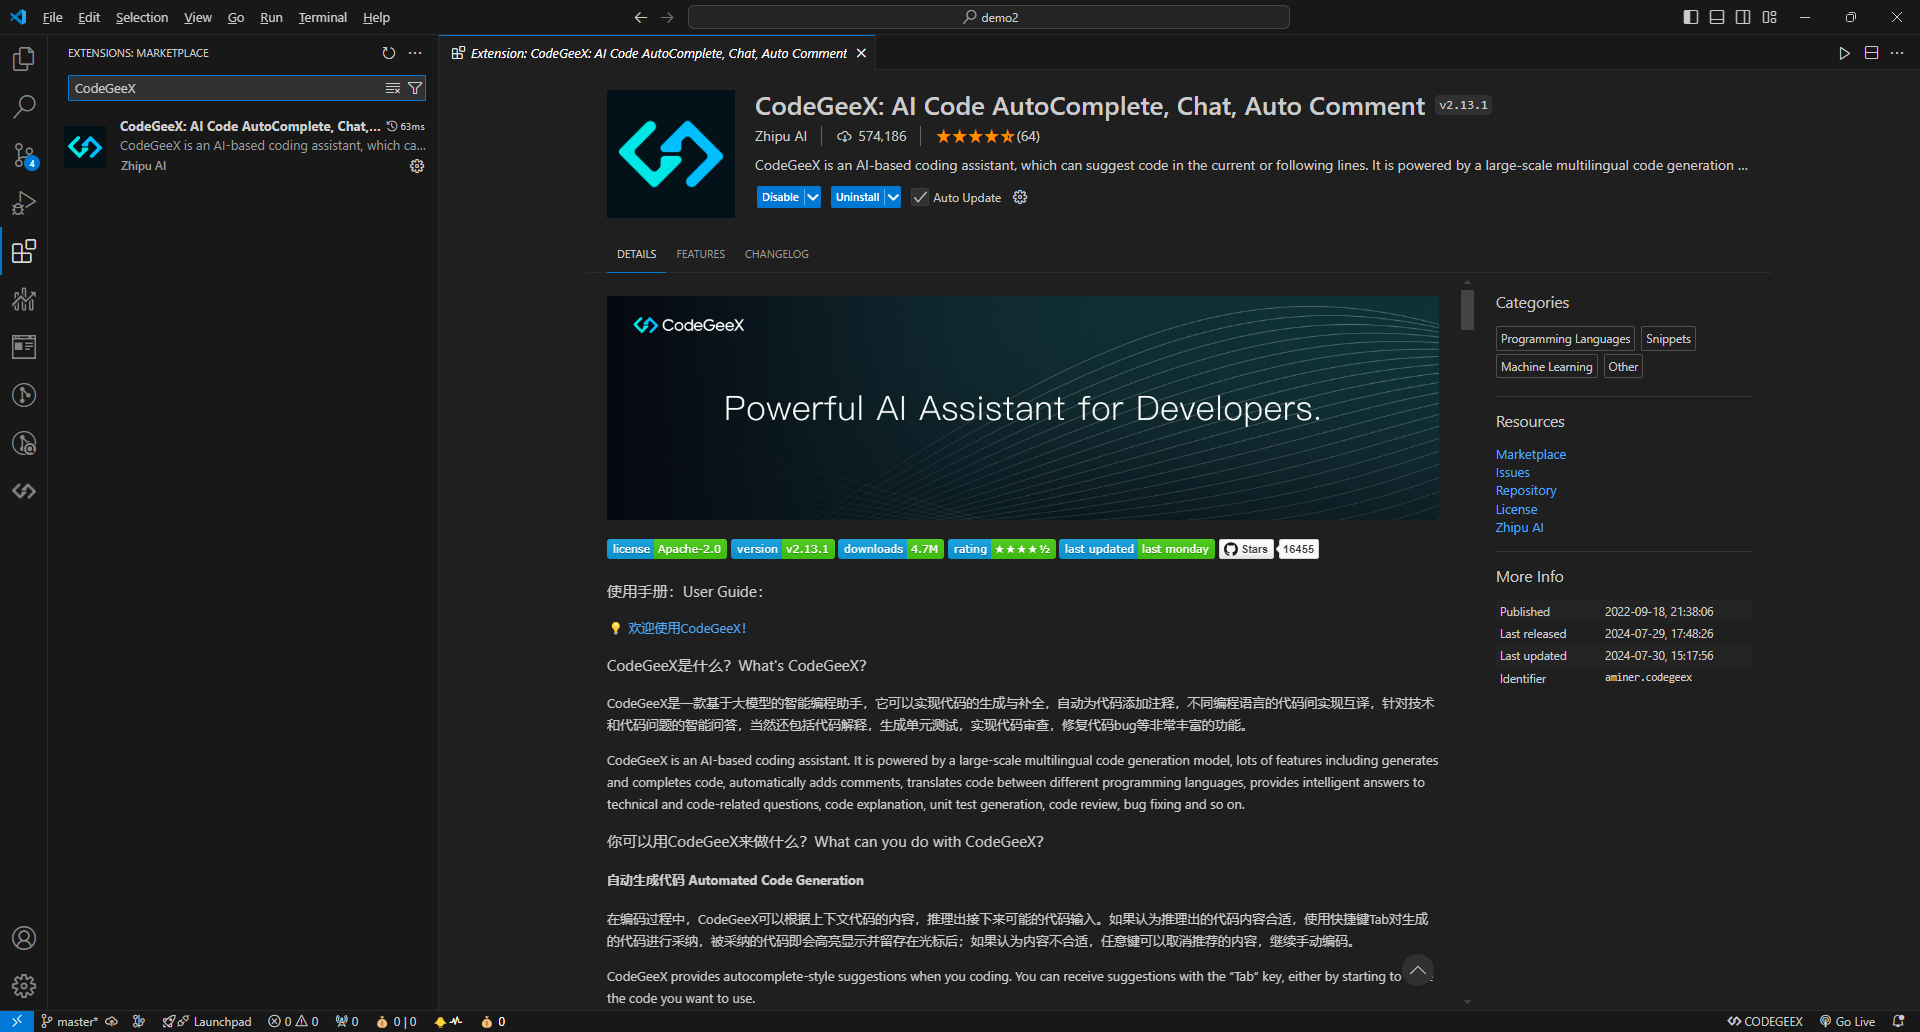1920x1032 pixels.
Task: Open Customize Layout icon in title bar
Action: tap(1769, 17)
